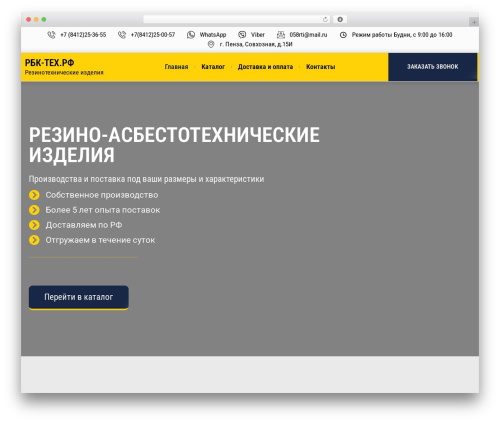The image size is (500, 423).
Task: Click the РБК-ТЕХ.РФ site logo
Action: click(50, 63)
